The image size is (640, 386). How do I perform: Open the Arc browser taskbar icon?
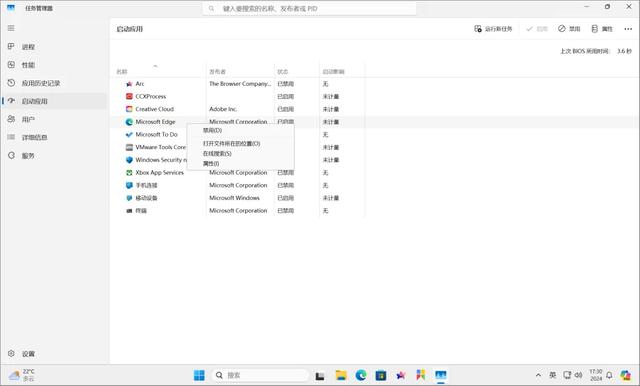click(x=401, y=375)
